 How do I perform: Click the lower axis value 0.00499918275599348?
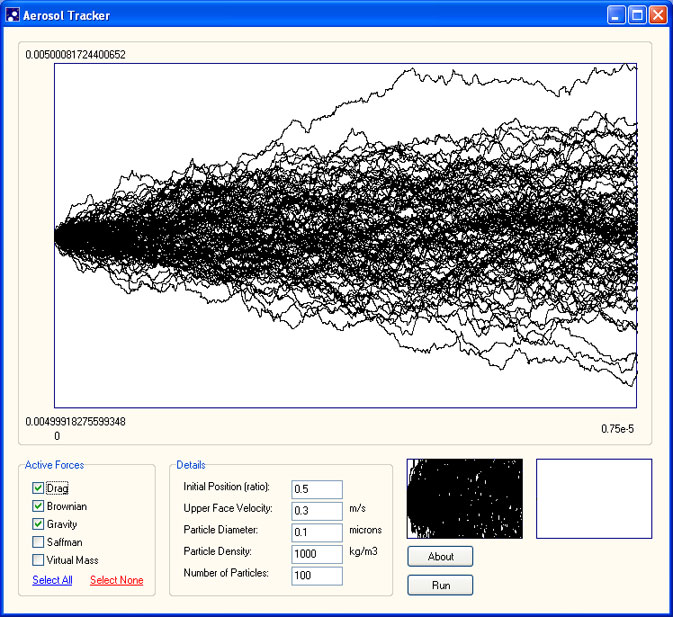(76, 421)
